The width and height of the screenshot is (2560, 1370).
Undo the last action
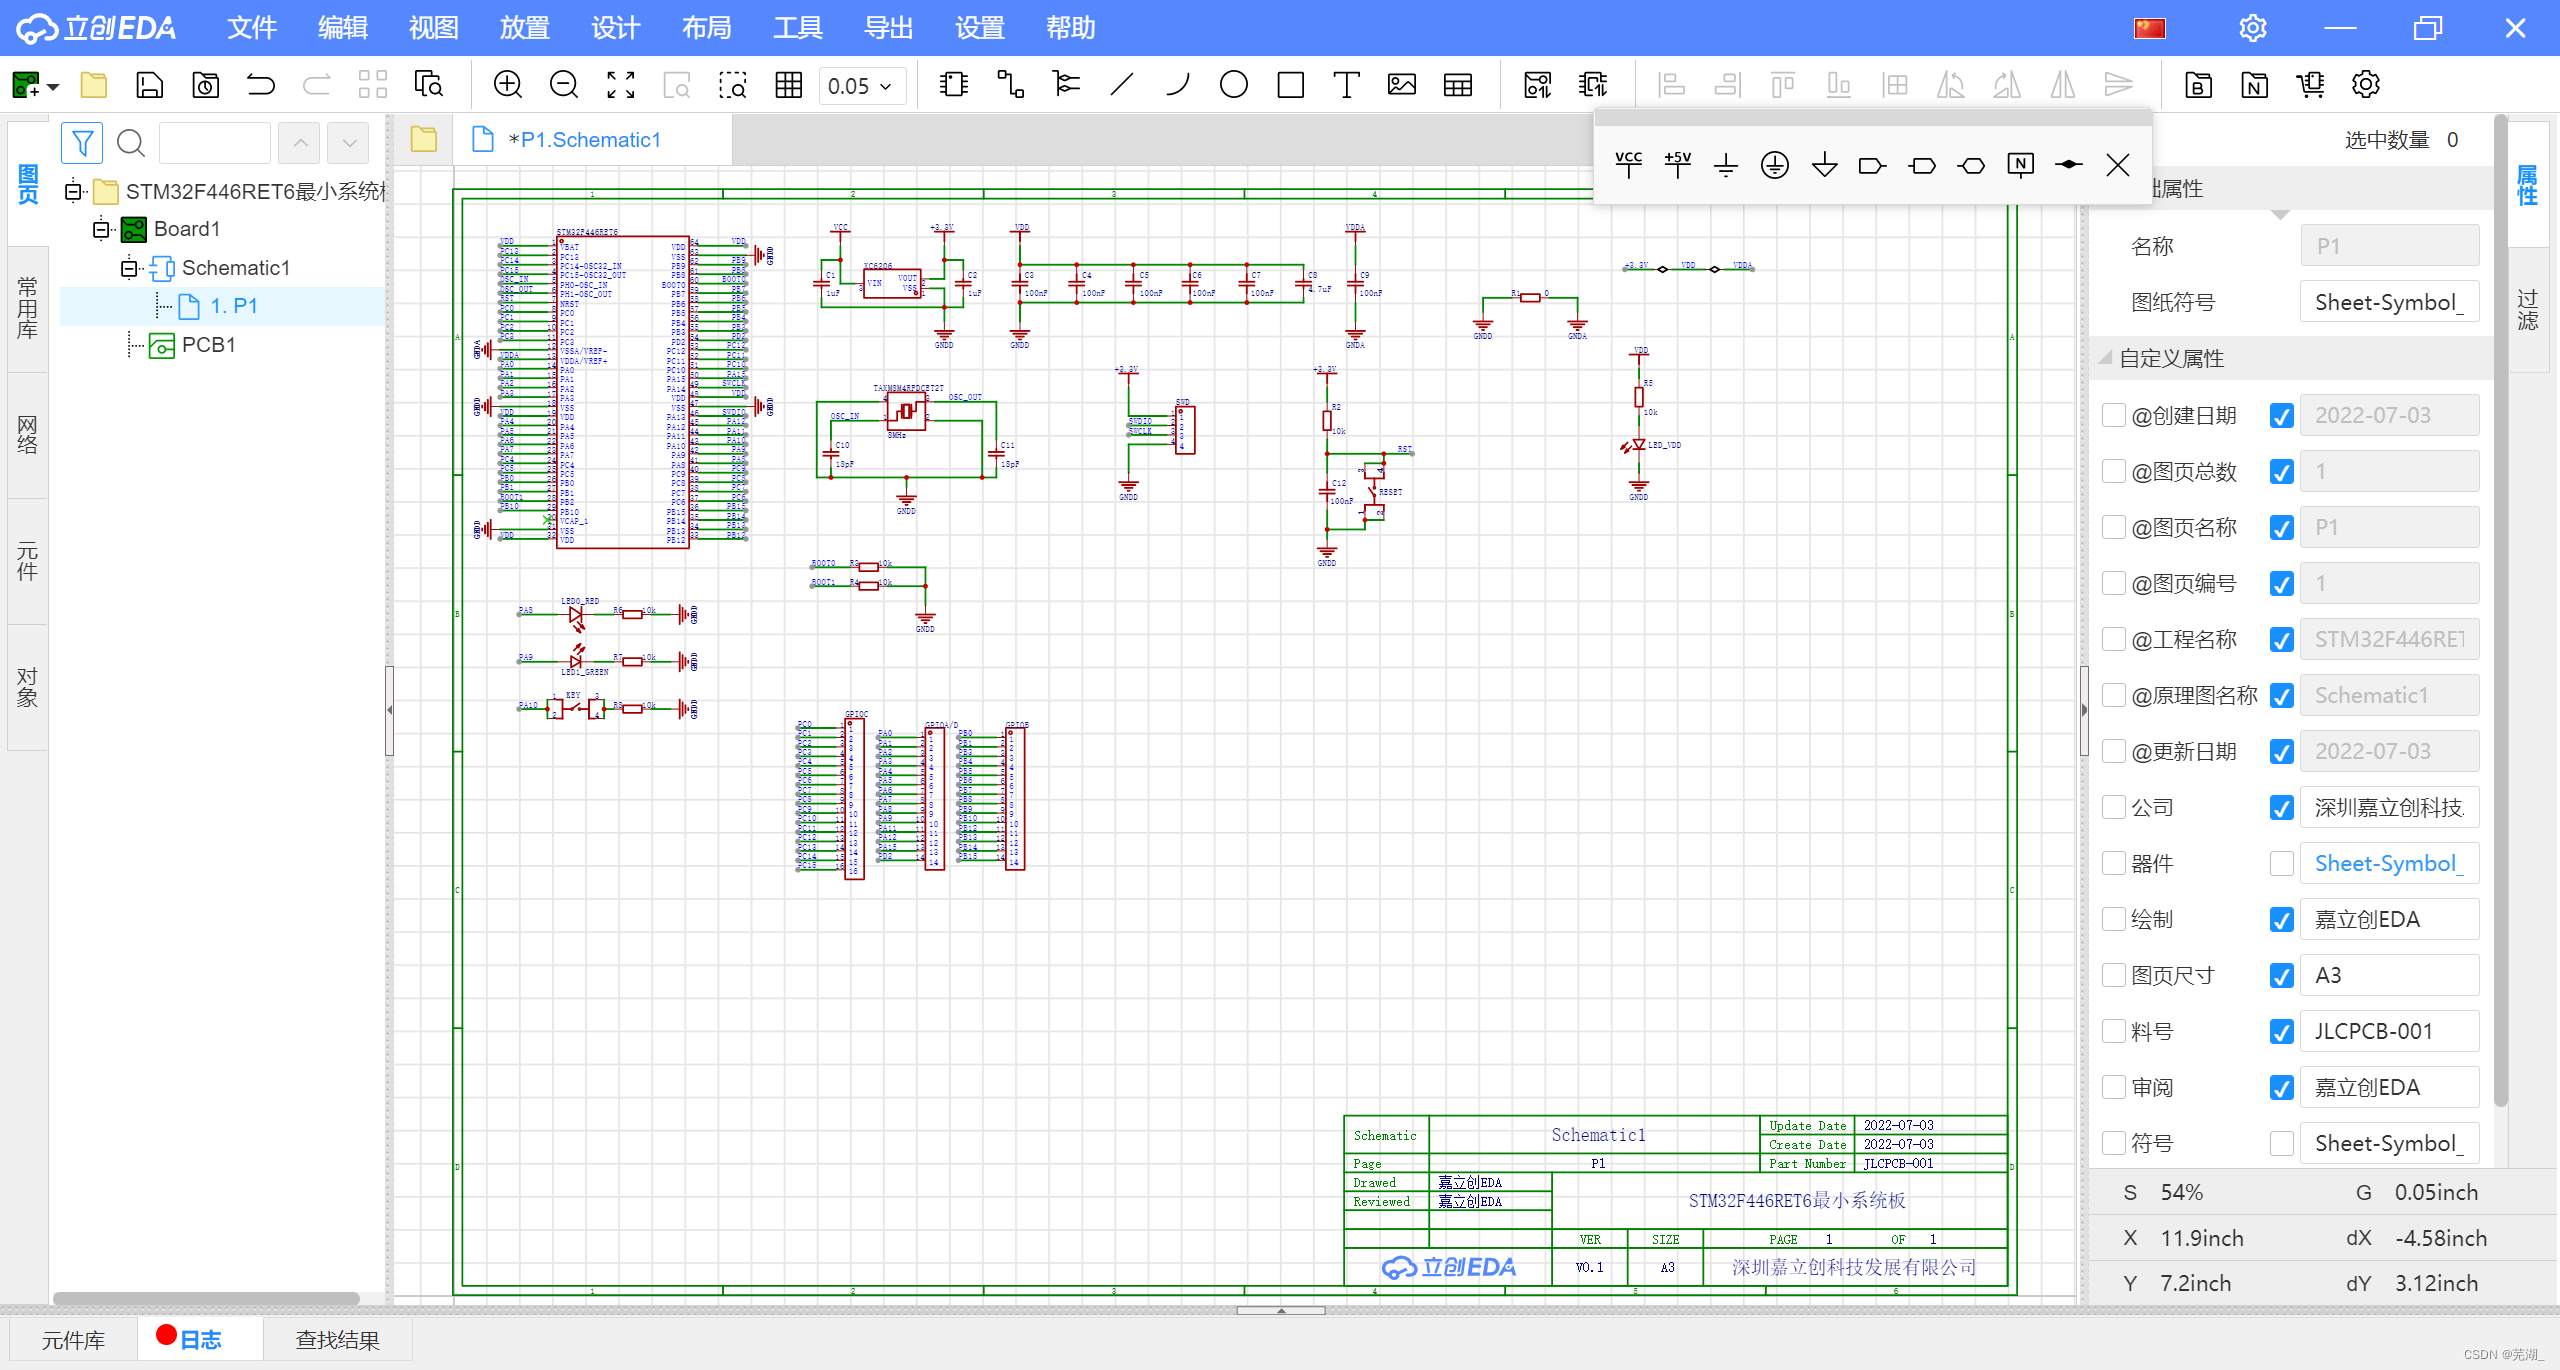tap(261, 85)
